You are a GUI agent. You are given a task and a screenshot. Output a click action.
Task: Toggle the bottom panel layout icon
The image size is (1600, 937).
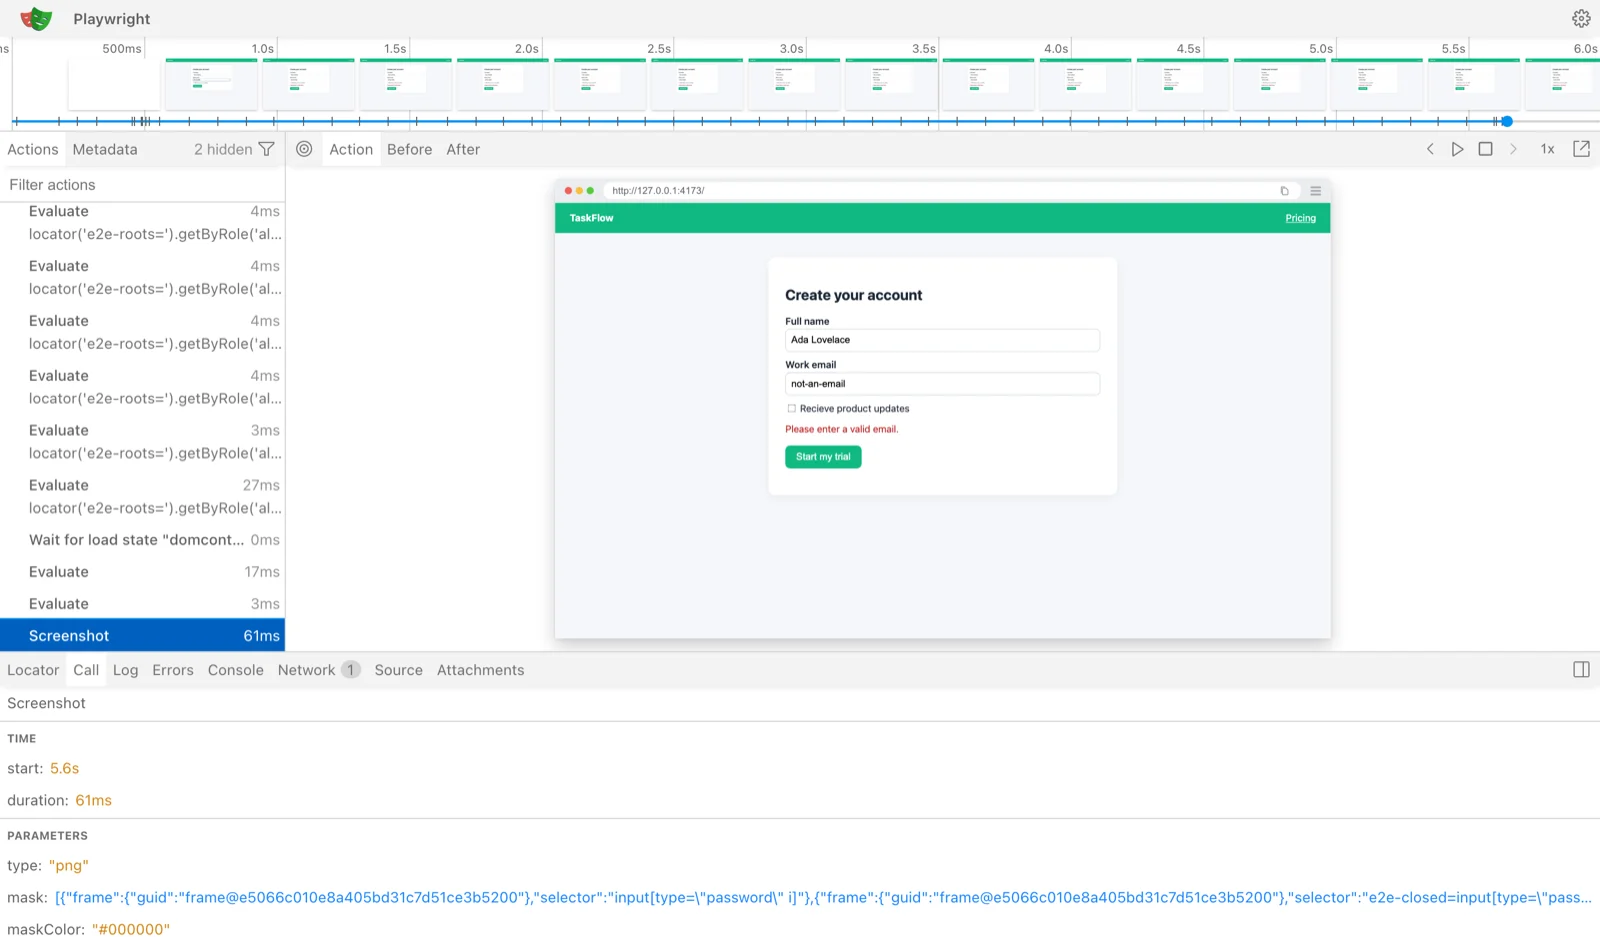coord(1581,670)
